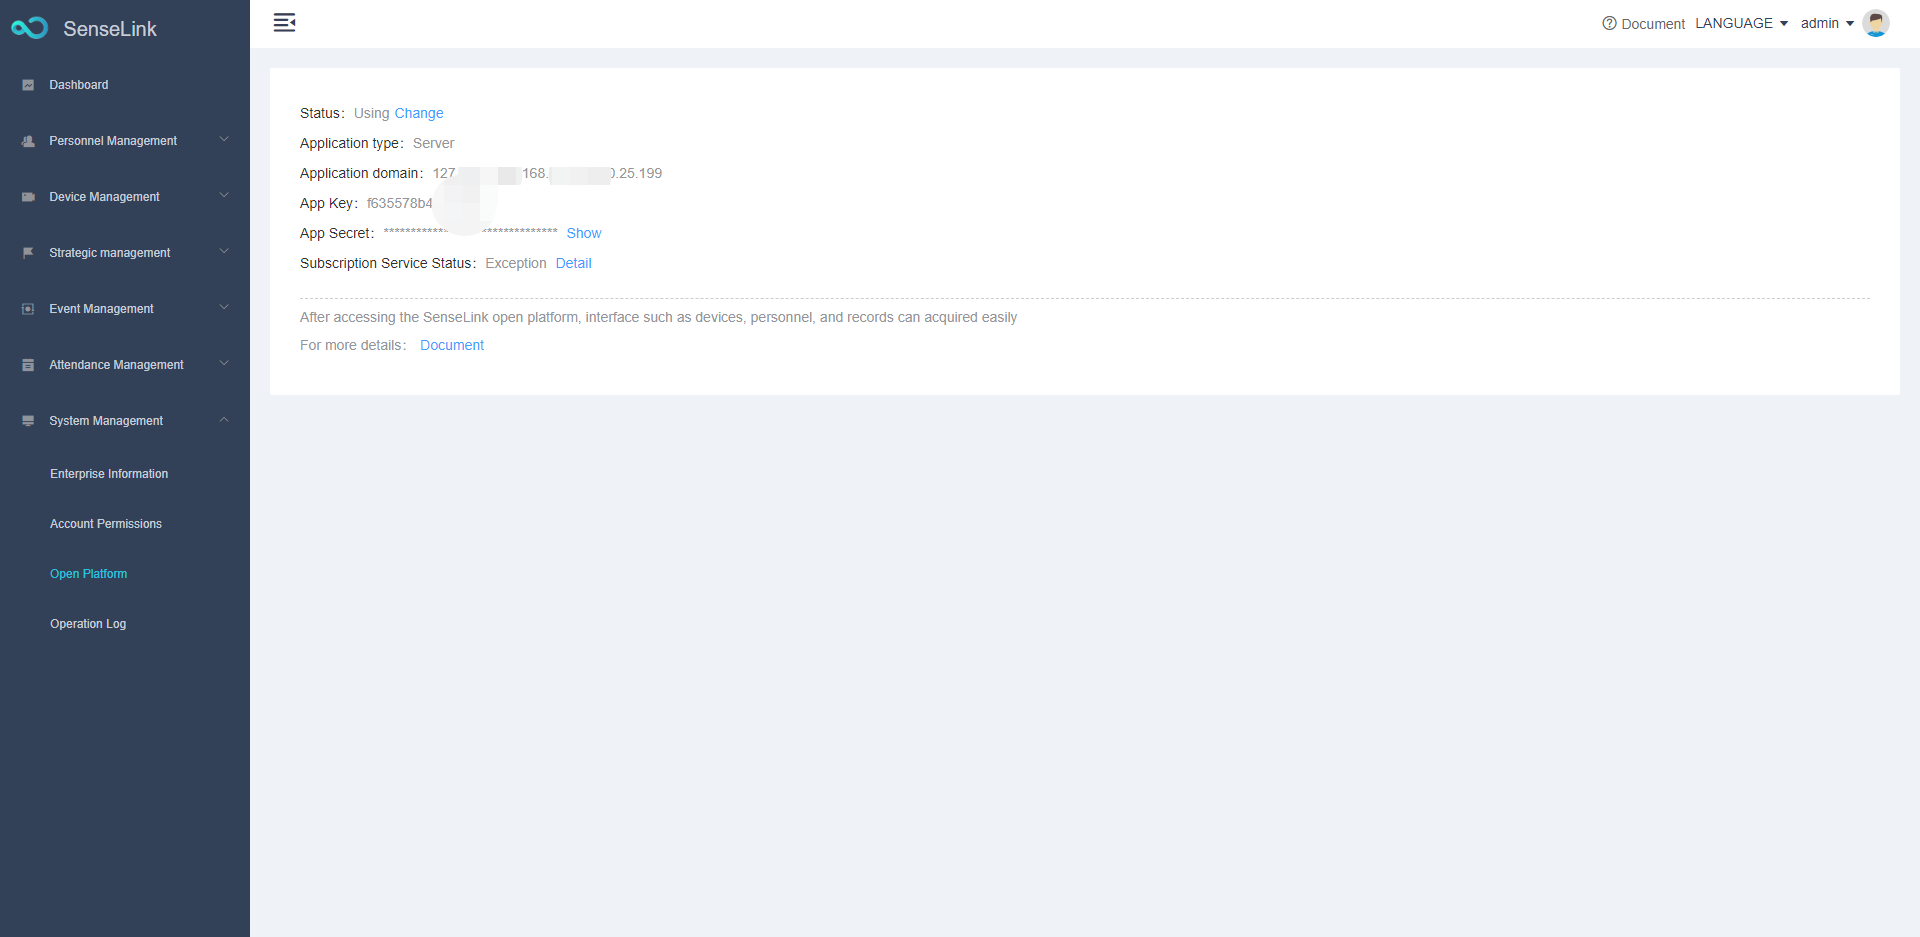Click the Event Management icon
This screenshot has width=1920, height=937.
pyautogui.click(x=28, y=309)
